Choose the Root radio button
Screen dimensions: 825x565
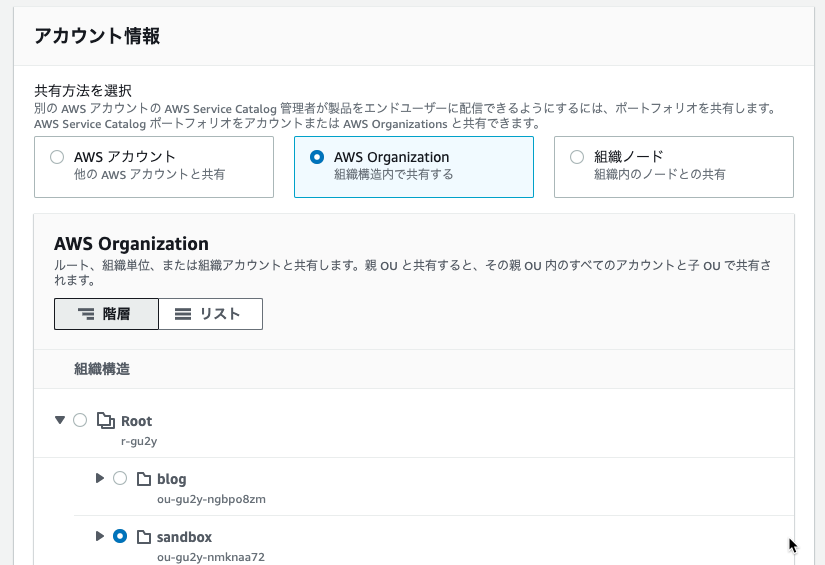coord(80,420)
